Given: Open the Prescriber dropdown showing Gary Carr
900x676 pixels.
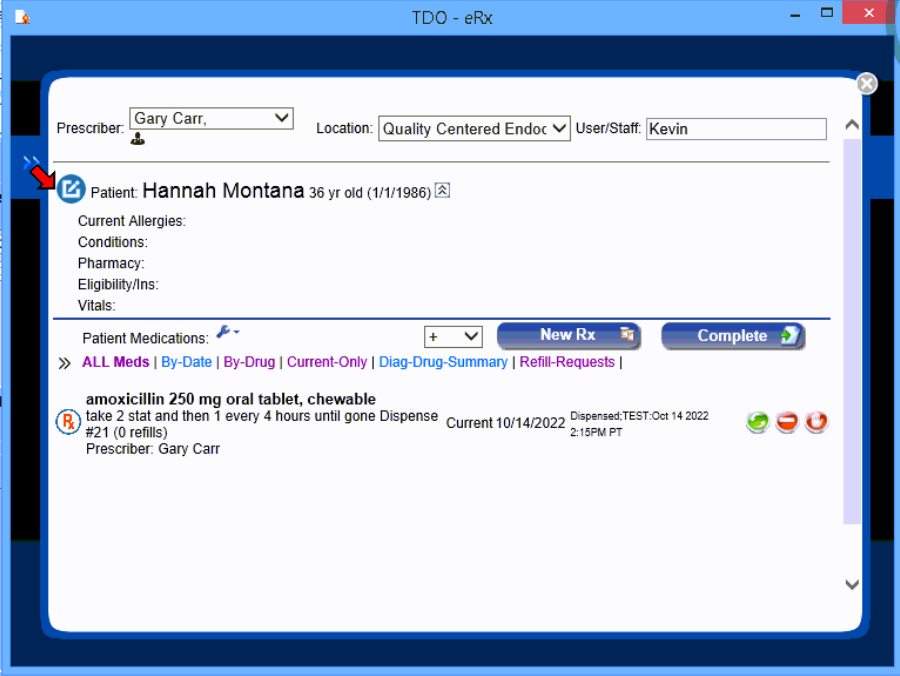Looking at the screenshot, I should click(x=211, y=118).
